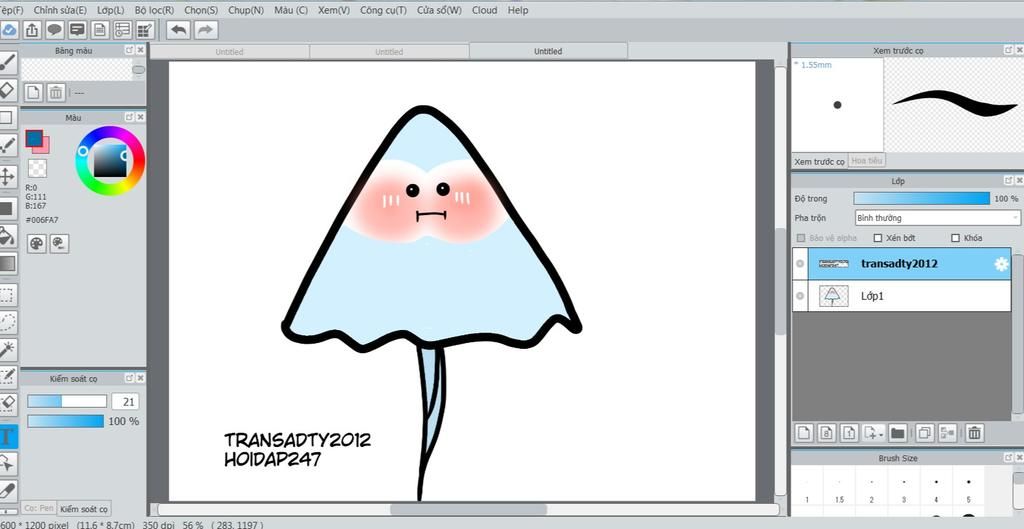Create a new layer folder
This screenshot has width=1024, height=529.
click(898, 432)
